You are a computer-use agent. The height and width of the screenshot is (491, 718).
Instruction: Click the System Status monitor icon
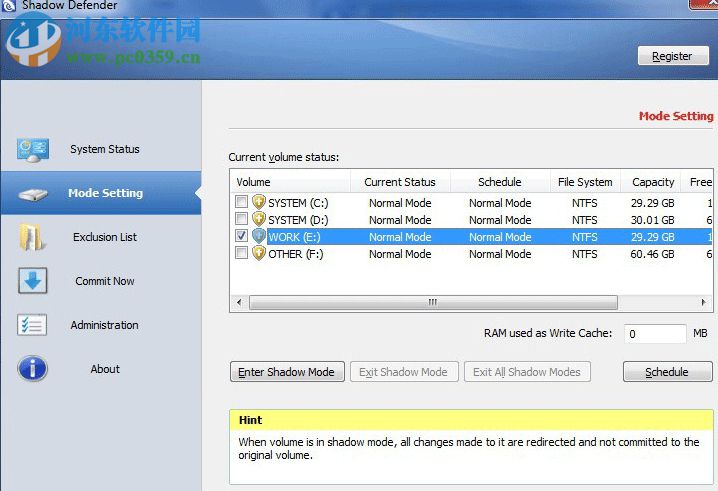click(33, 150)
